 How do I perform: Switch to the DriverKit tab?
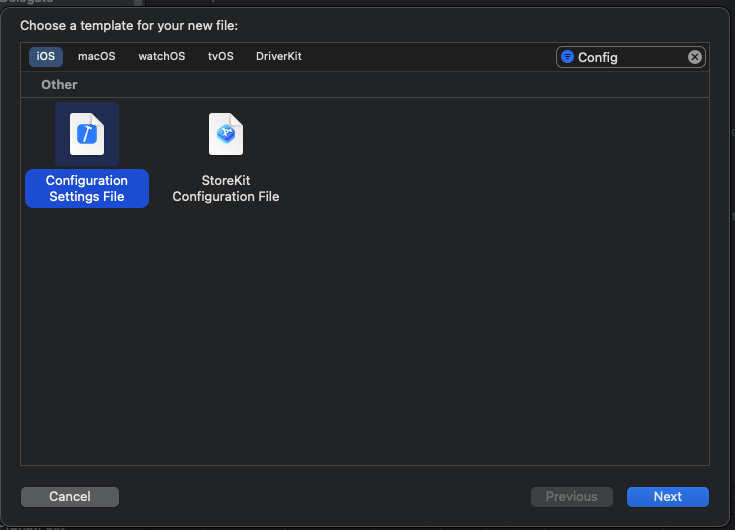[279, 56]
